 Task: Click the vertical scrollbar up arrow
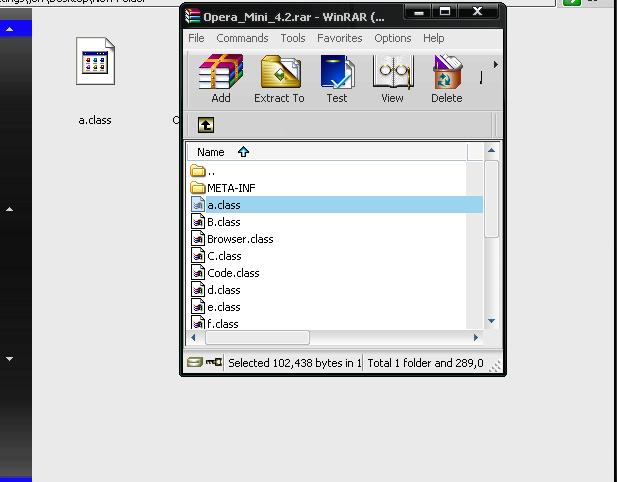pyautogui.click(x=491, y=150)
